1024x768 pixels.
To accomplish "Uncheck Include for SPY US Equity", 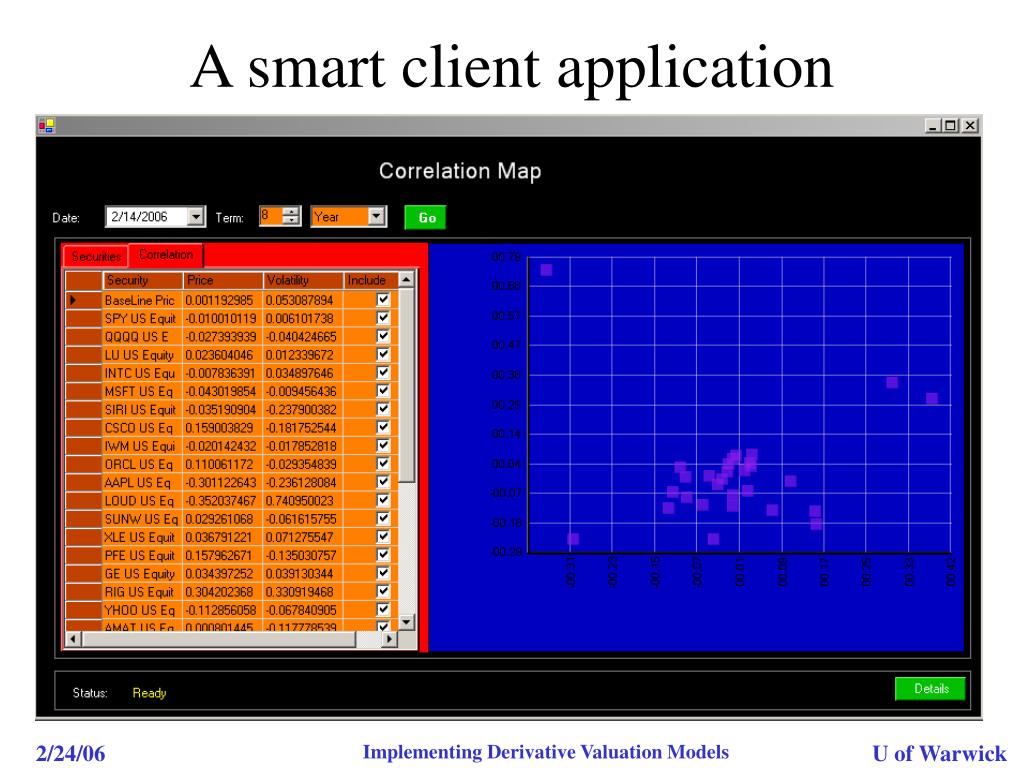I will [x=383, y=318].
